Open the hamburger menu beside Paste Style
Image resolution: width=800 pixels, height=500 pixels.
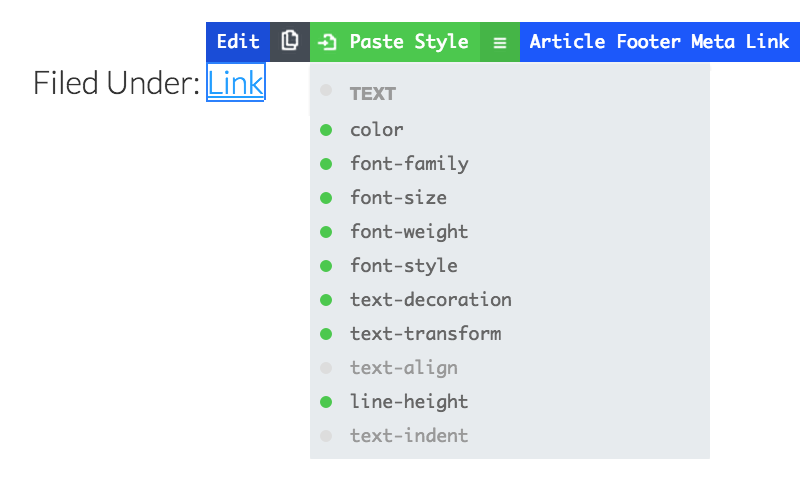tap(500, 42)
